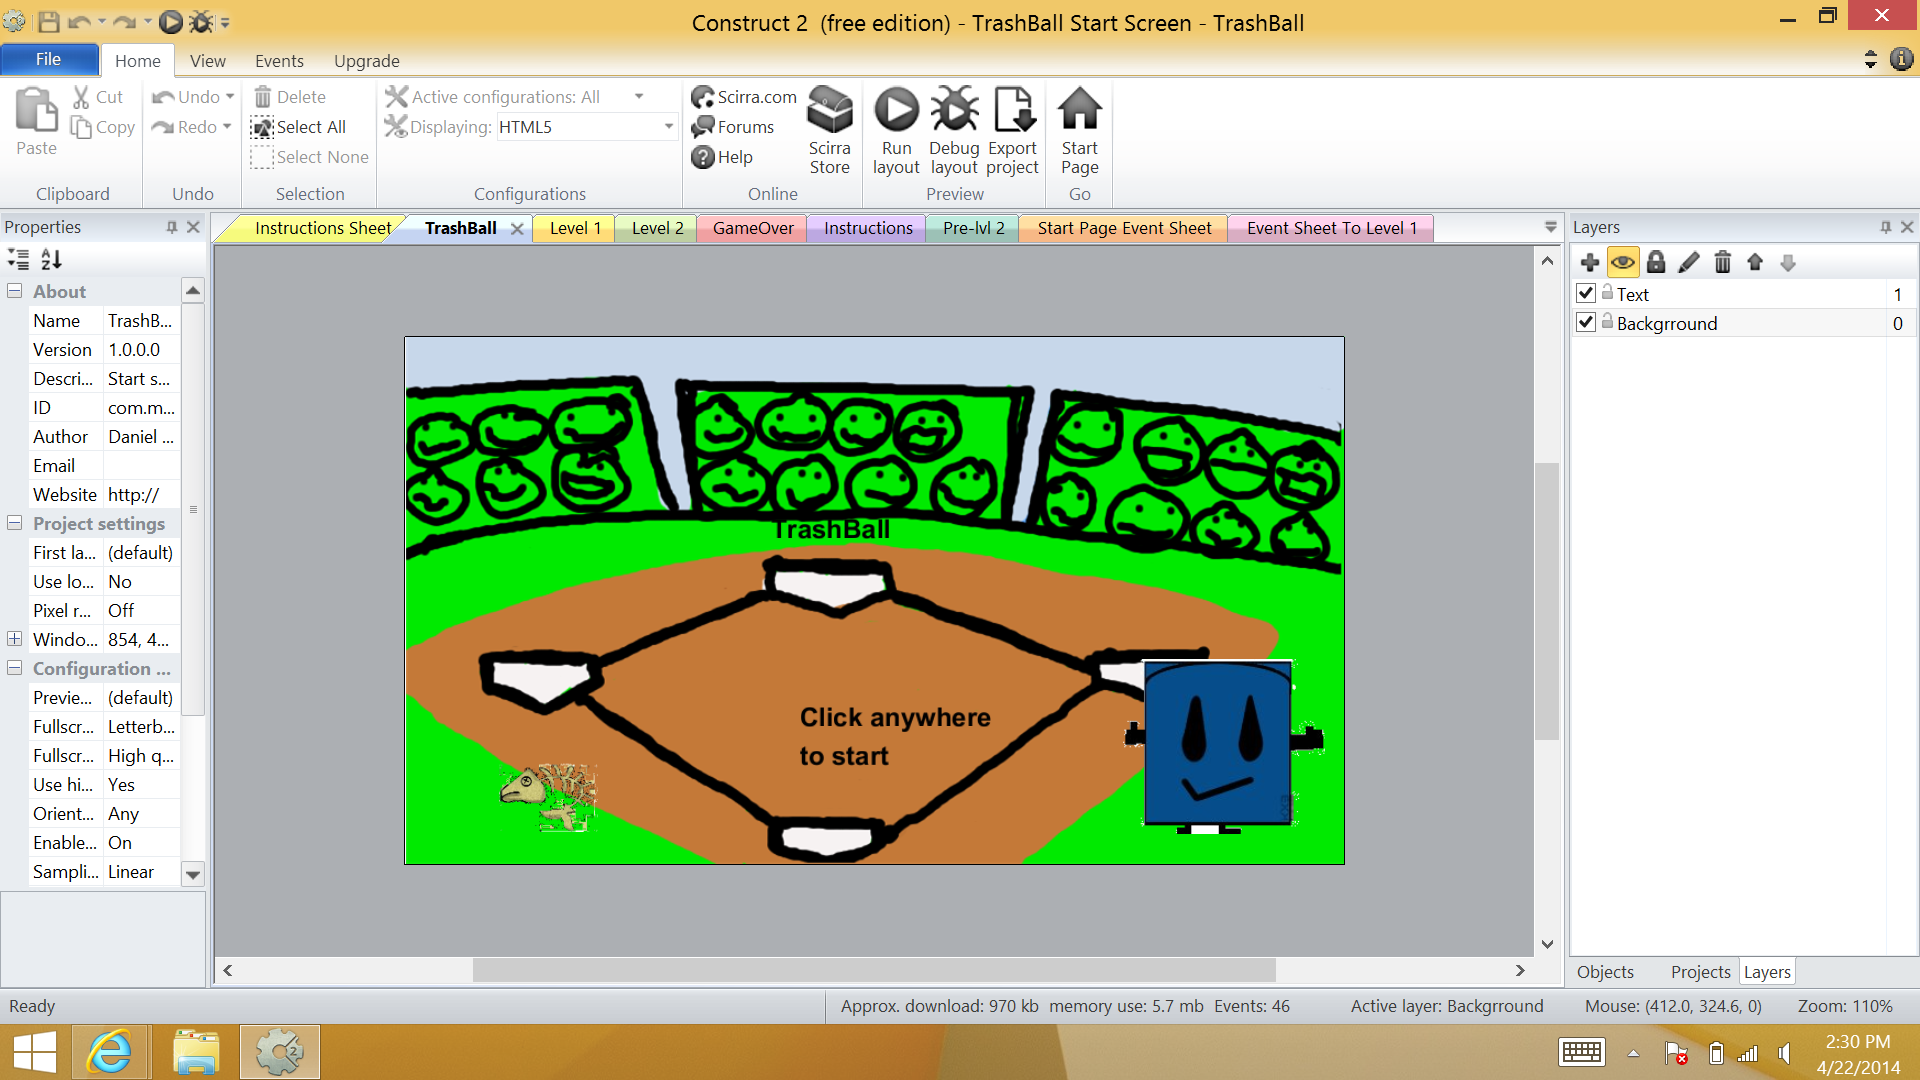Collapse the Project settings section
This screenshot has width=1920, height=1080.
[x=15, y=523]
